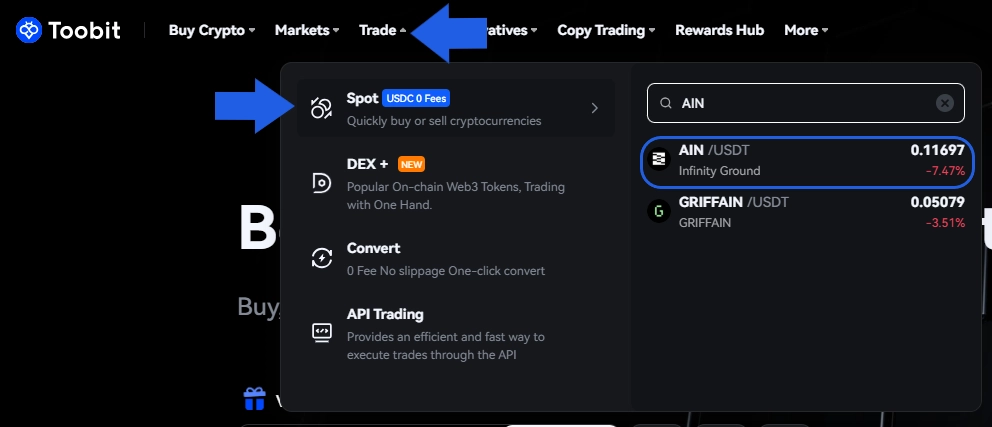Open the Rewards Hub page
992x427 pixels.
tap(719, 30)
